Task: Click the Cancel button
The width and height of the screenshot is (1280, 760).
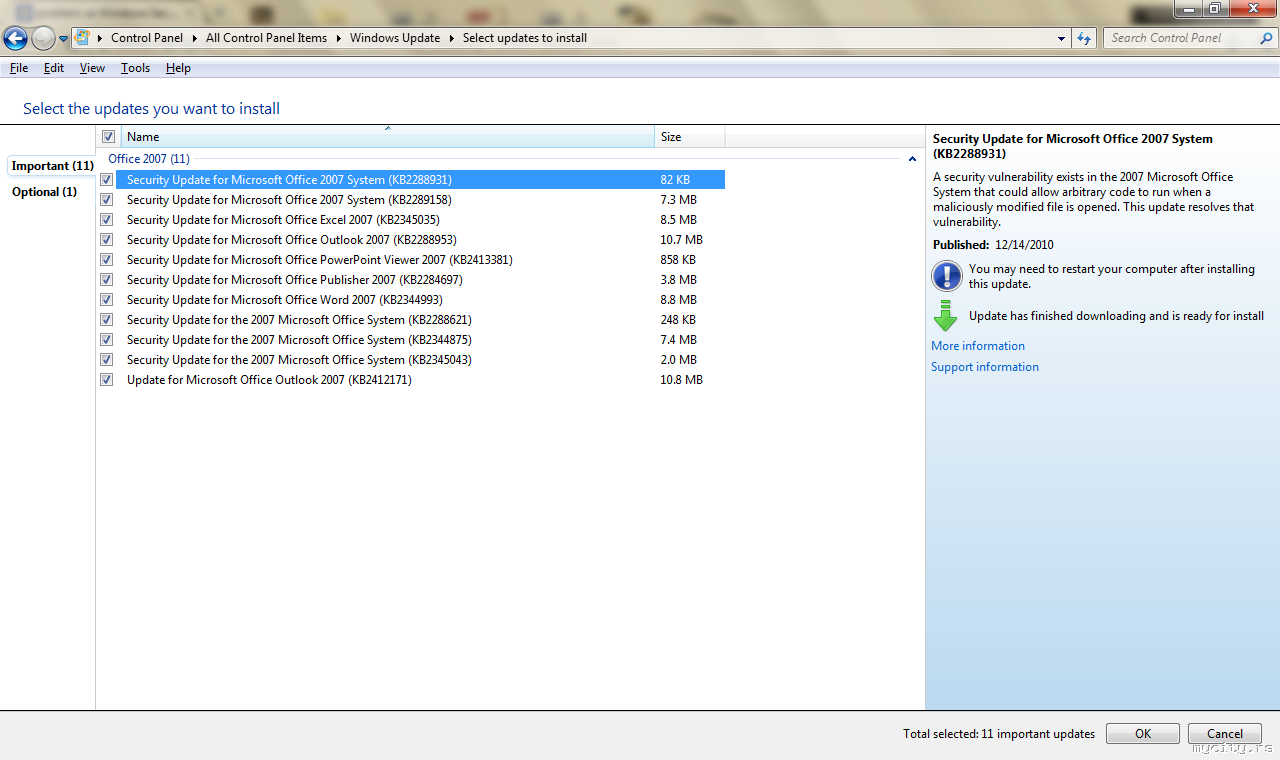Action: pyautogui.click(x=1225, y=734)
